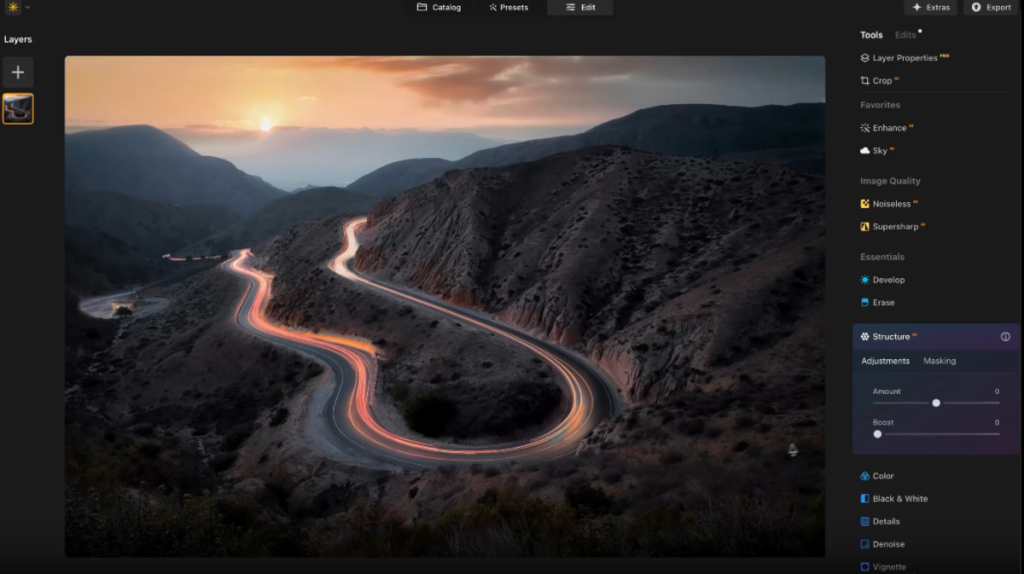Click the Develop sun icon
The width and height of the screenshot is (1024, 574).
coord(865,280)
